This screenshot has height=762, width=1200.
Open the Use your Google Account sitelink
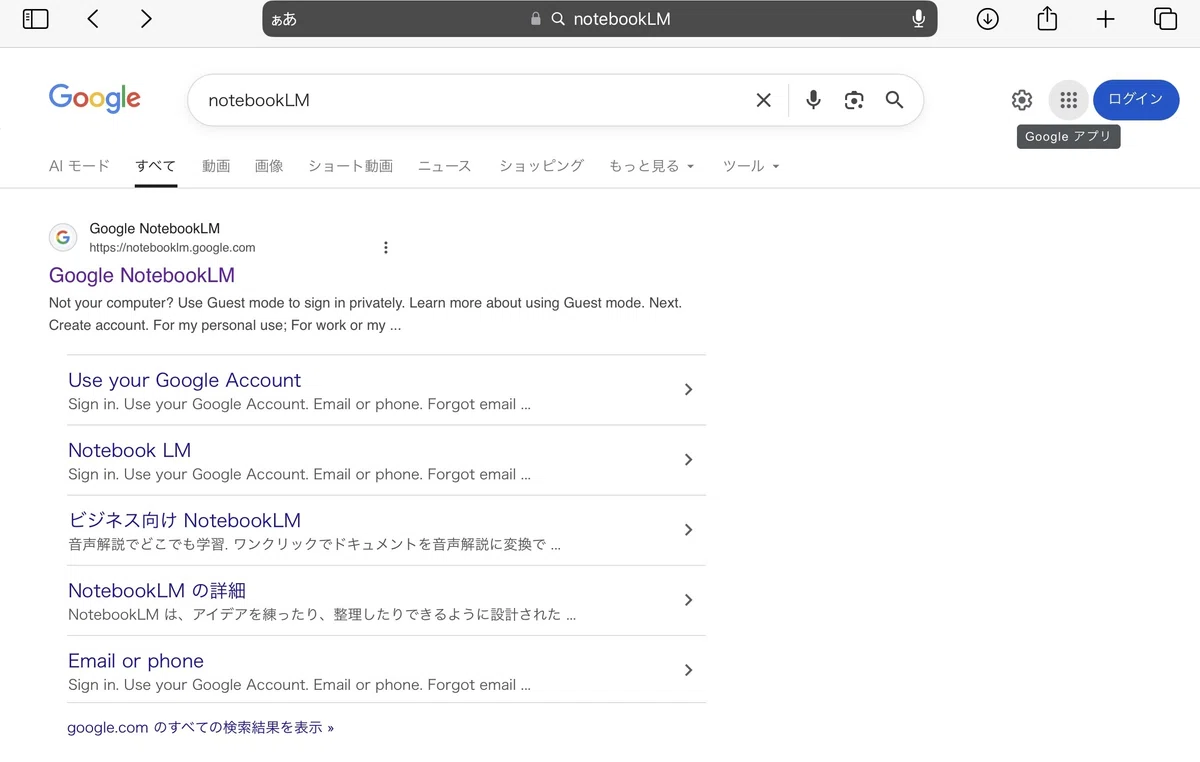pyautogui.click(x=184, y=380)
